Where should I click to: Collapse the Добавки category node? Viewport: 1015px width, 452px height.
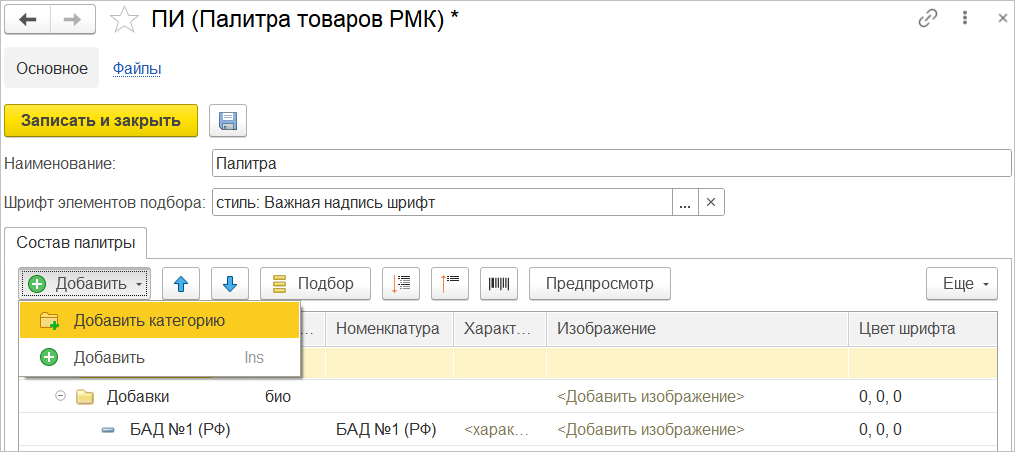click(x=60, y=396)
